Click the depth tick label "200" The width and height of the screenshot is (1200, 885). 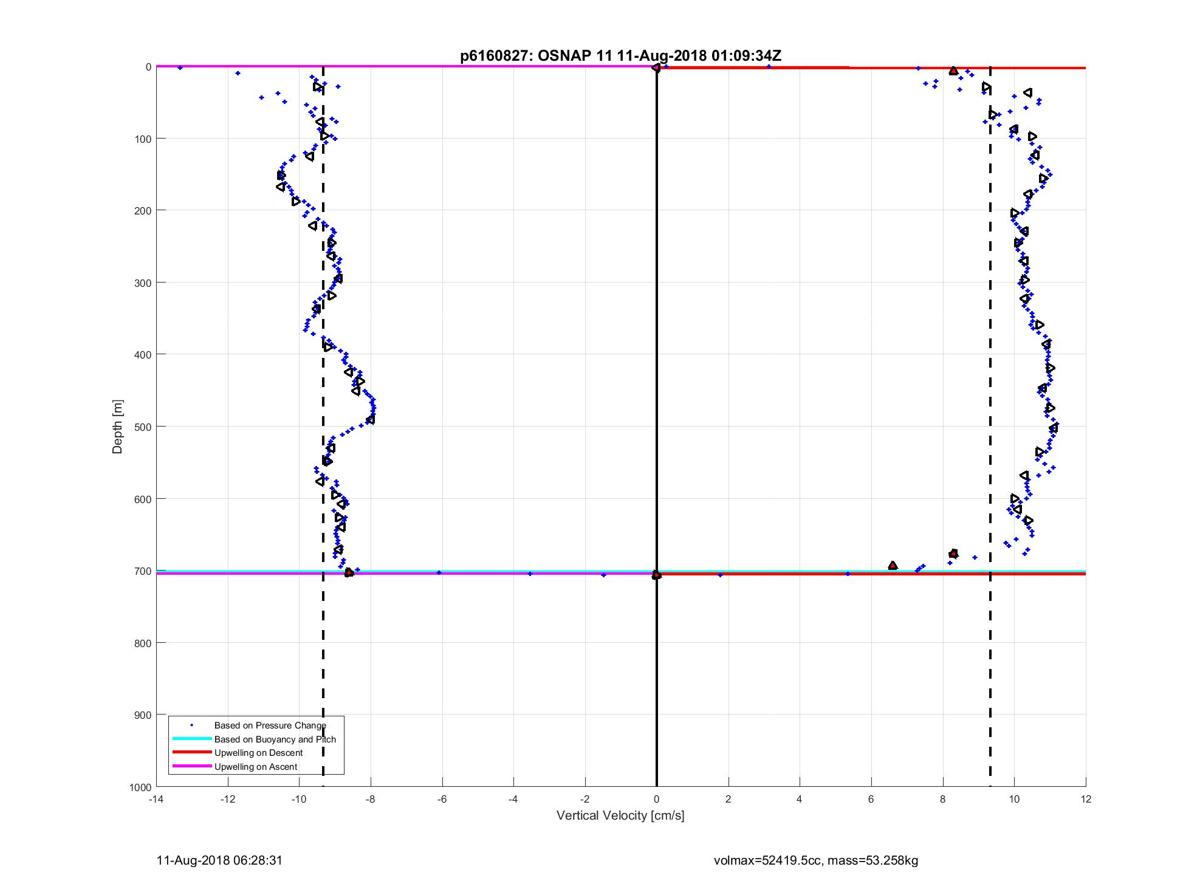pyautogui.click(x=141, y=210)
